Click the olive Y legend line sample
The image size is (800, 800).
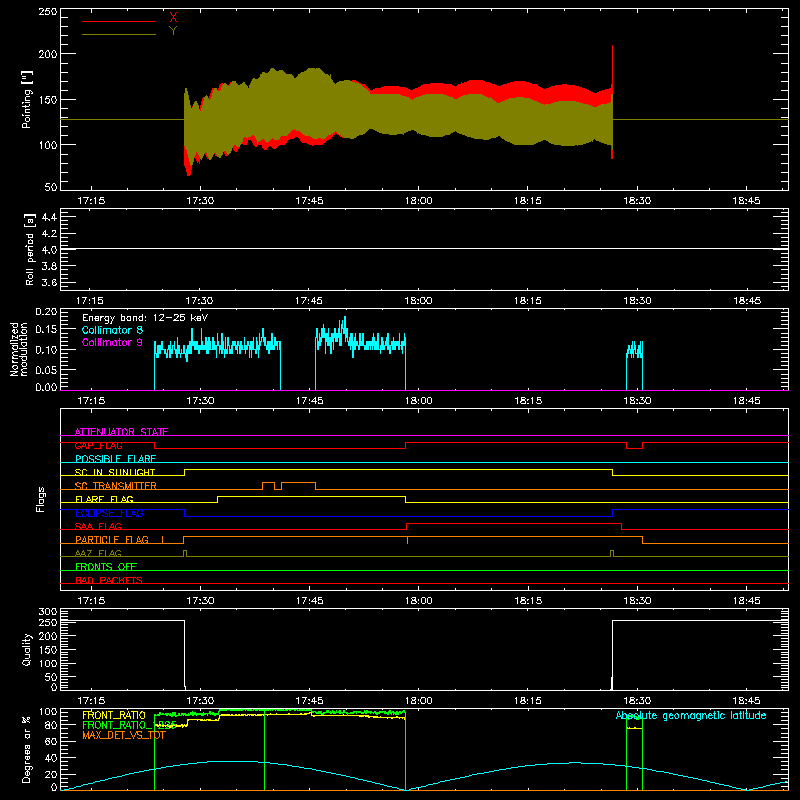[119, 34]
